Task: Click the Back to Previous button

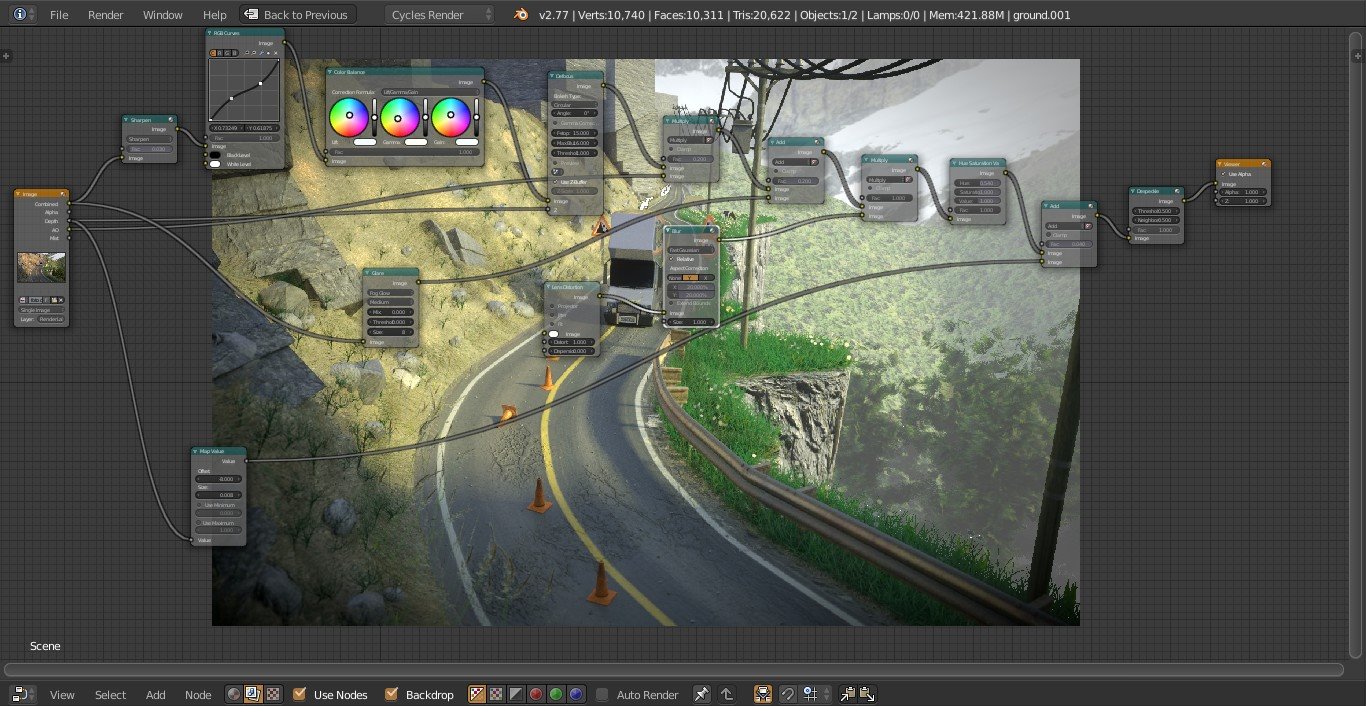Action: coord(297,14)
